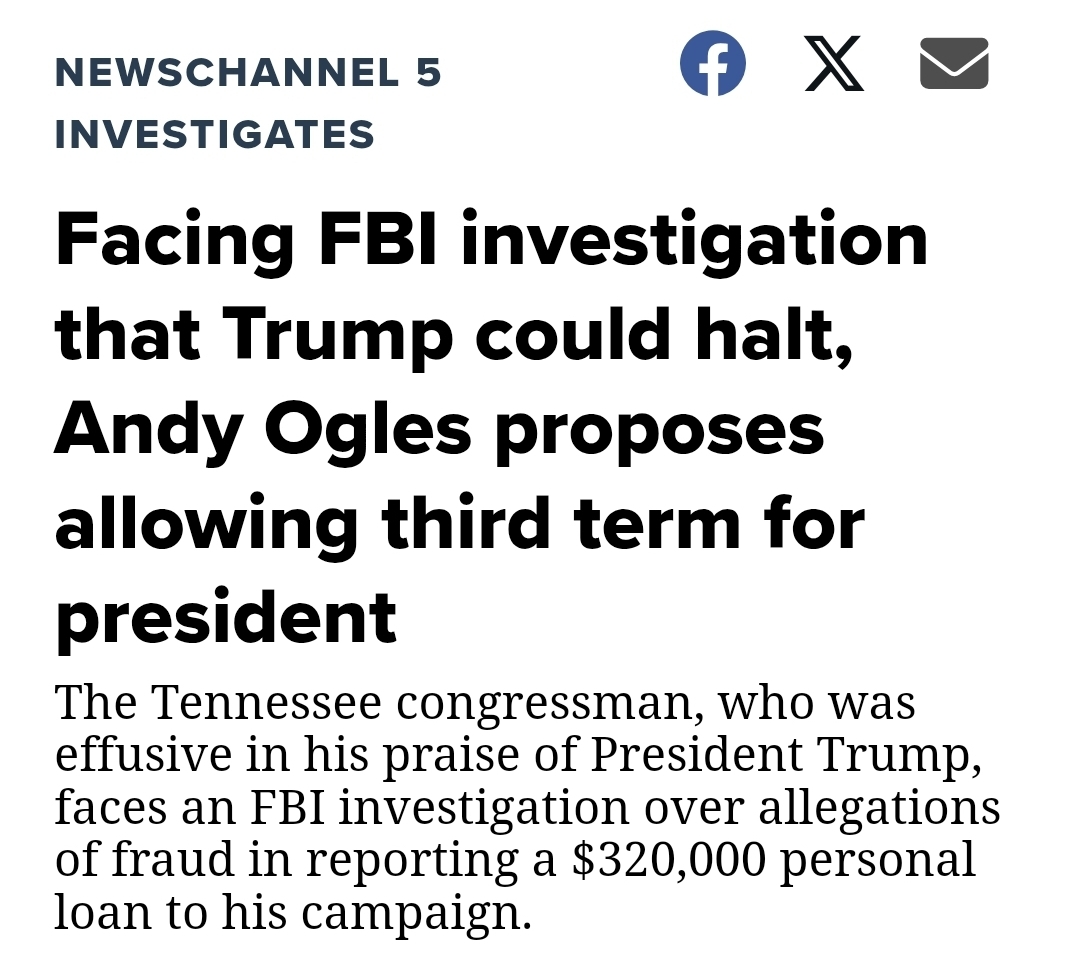This screenshot has height=969, width=1080.
Task: Click the word "INVESTIGATES" in the section label
Action: (x=214, y=134)
